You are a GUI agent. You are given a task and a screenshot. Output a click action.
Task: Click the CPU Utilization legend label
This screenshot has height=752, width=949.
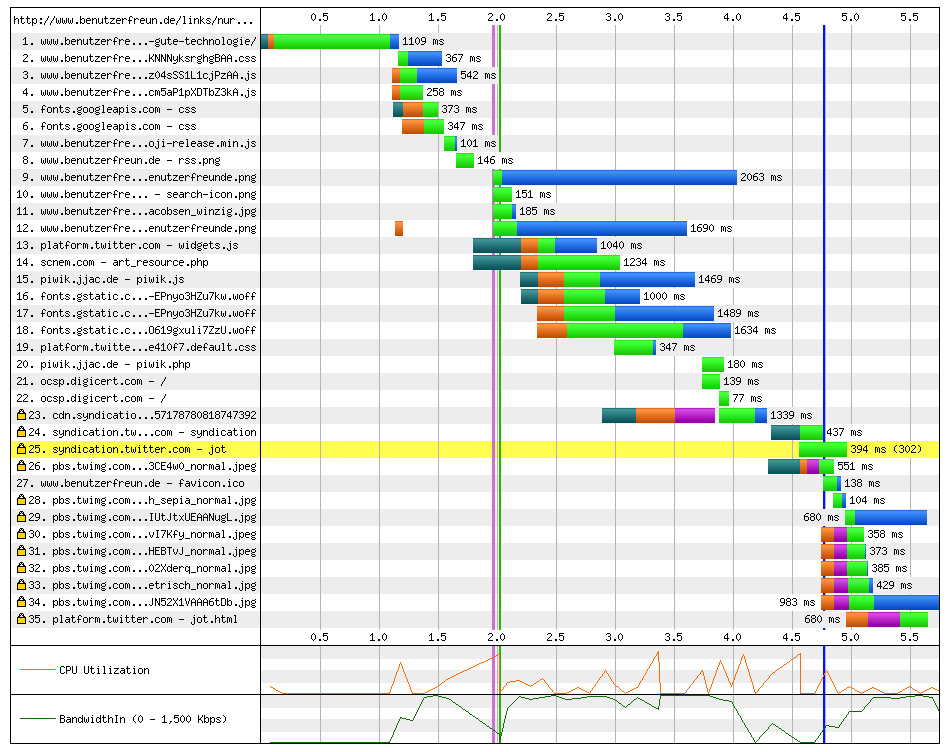[x=104, y=670]
